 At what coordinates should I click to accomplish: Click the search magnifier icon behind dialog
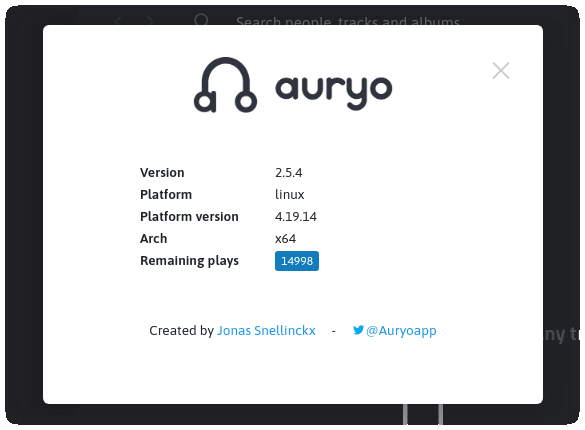pos(201,19)
